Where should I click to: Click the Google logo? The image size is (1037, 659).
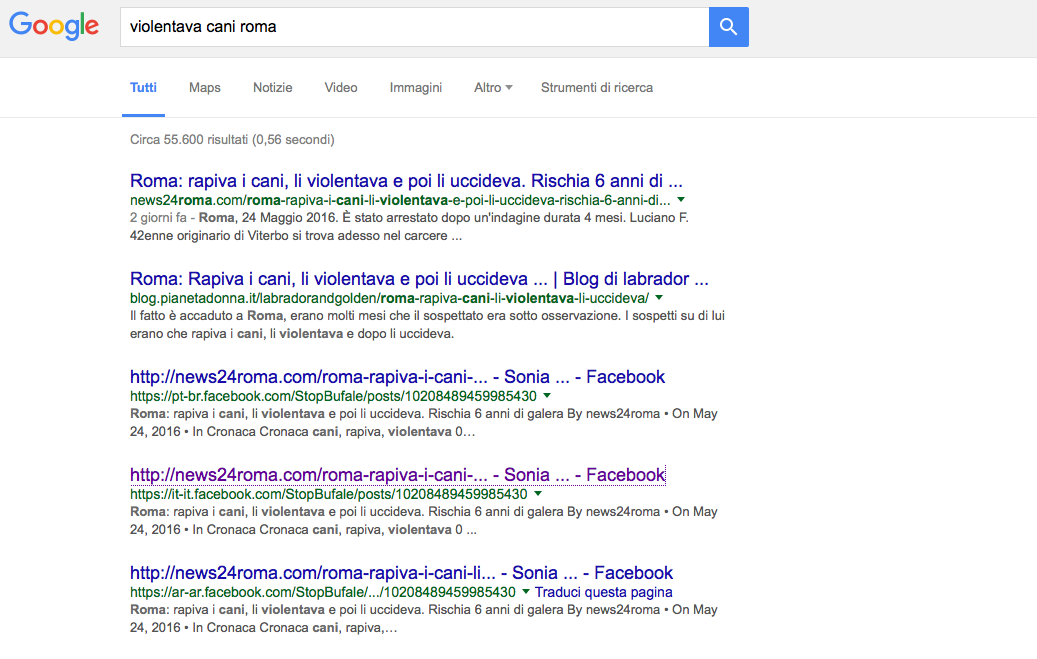coord(54,27)
